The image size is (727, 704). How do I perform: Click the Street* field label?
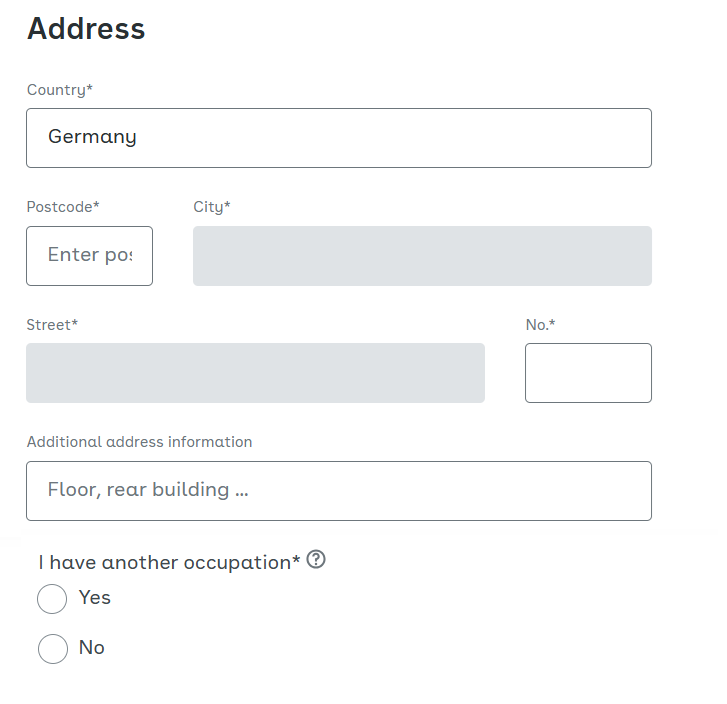pos(52,325)
